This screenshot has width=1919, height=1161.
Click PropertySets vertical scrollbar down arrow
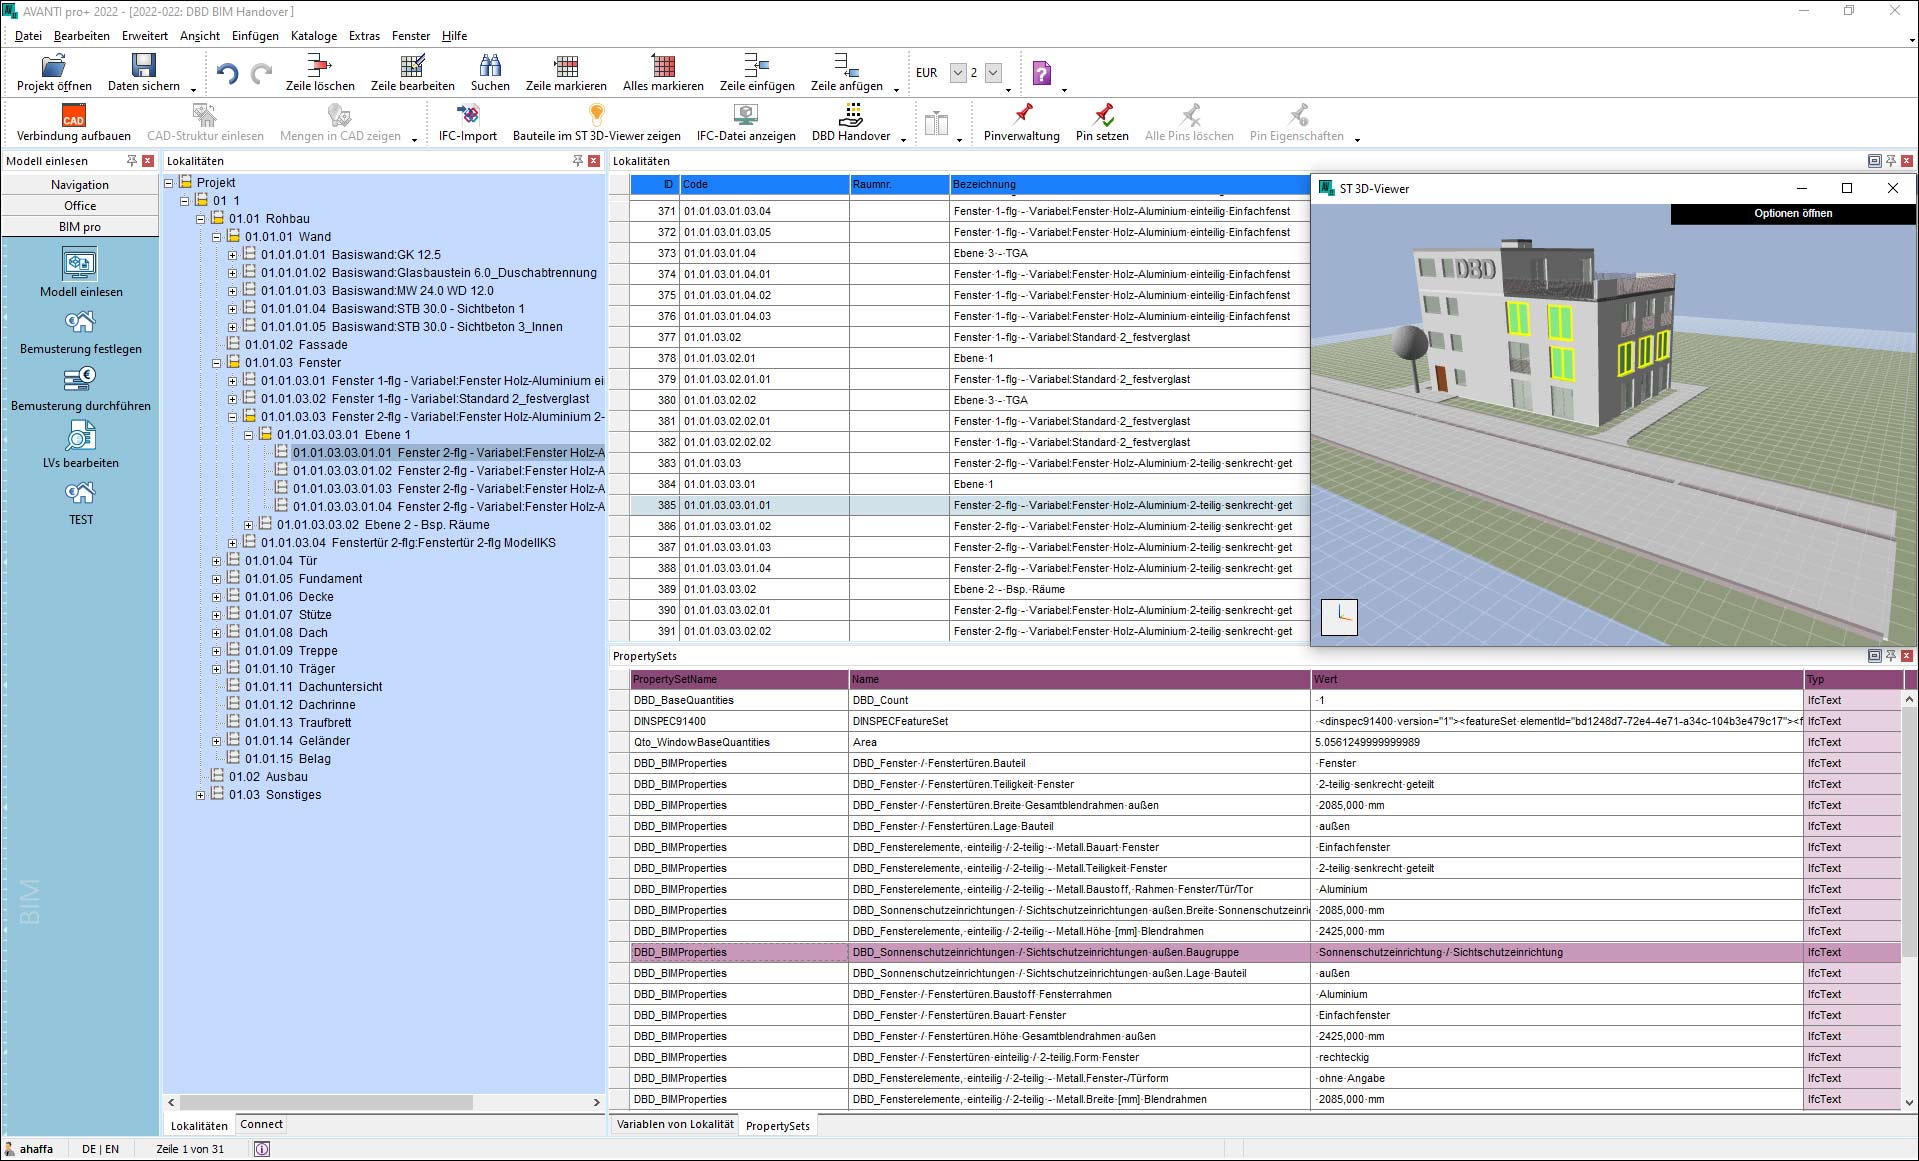coord(1909,1102)
